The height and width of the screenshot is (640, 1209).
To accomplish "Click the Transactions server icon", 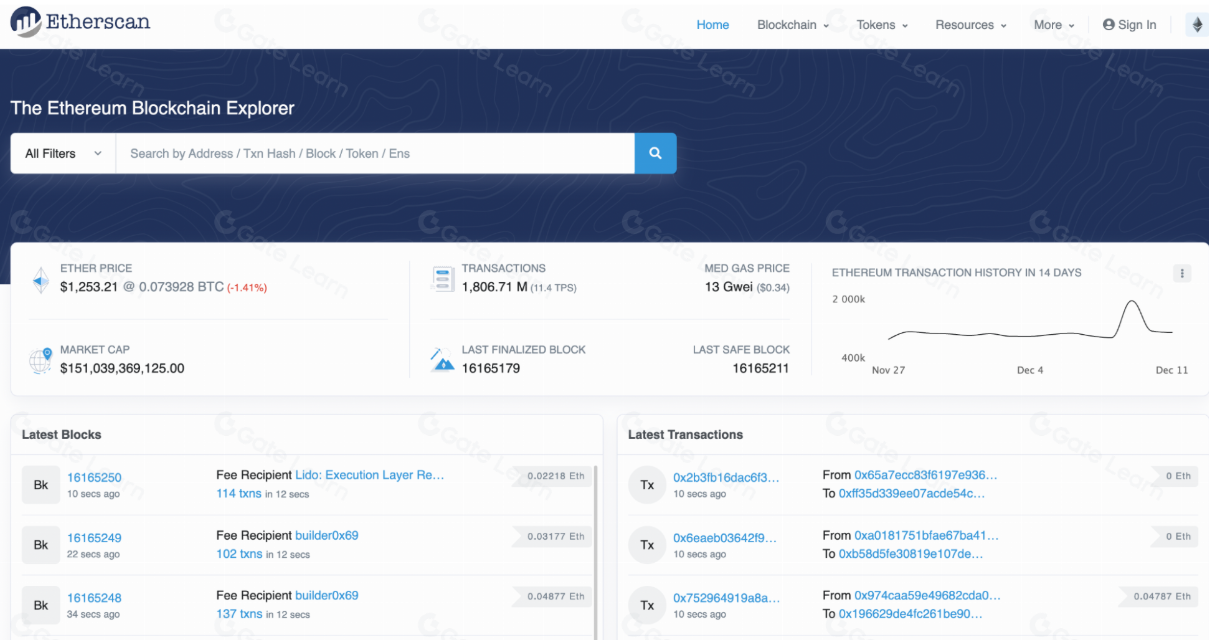I will [442, 278].
